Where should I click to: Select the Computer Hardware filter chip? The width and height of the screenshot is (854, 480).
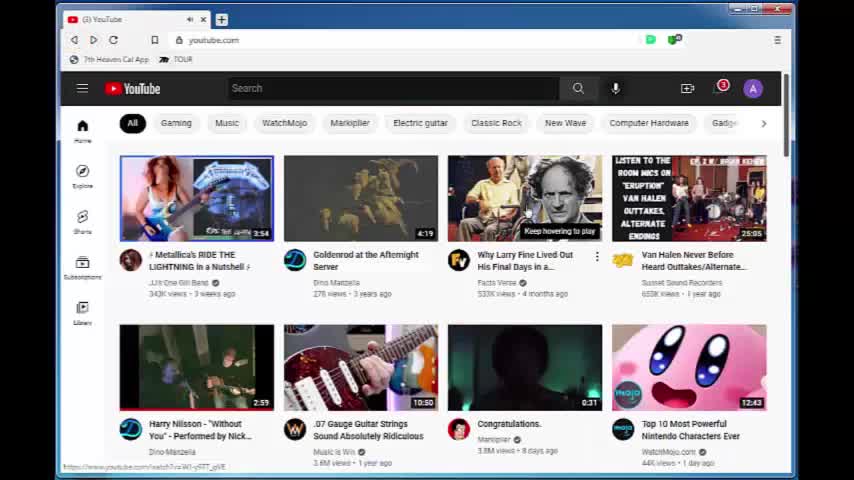(649, 123)
